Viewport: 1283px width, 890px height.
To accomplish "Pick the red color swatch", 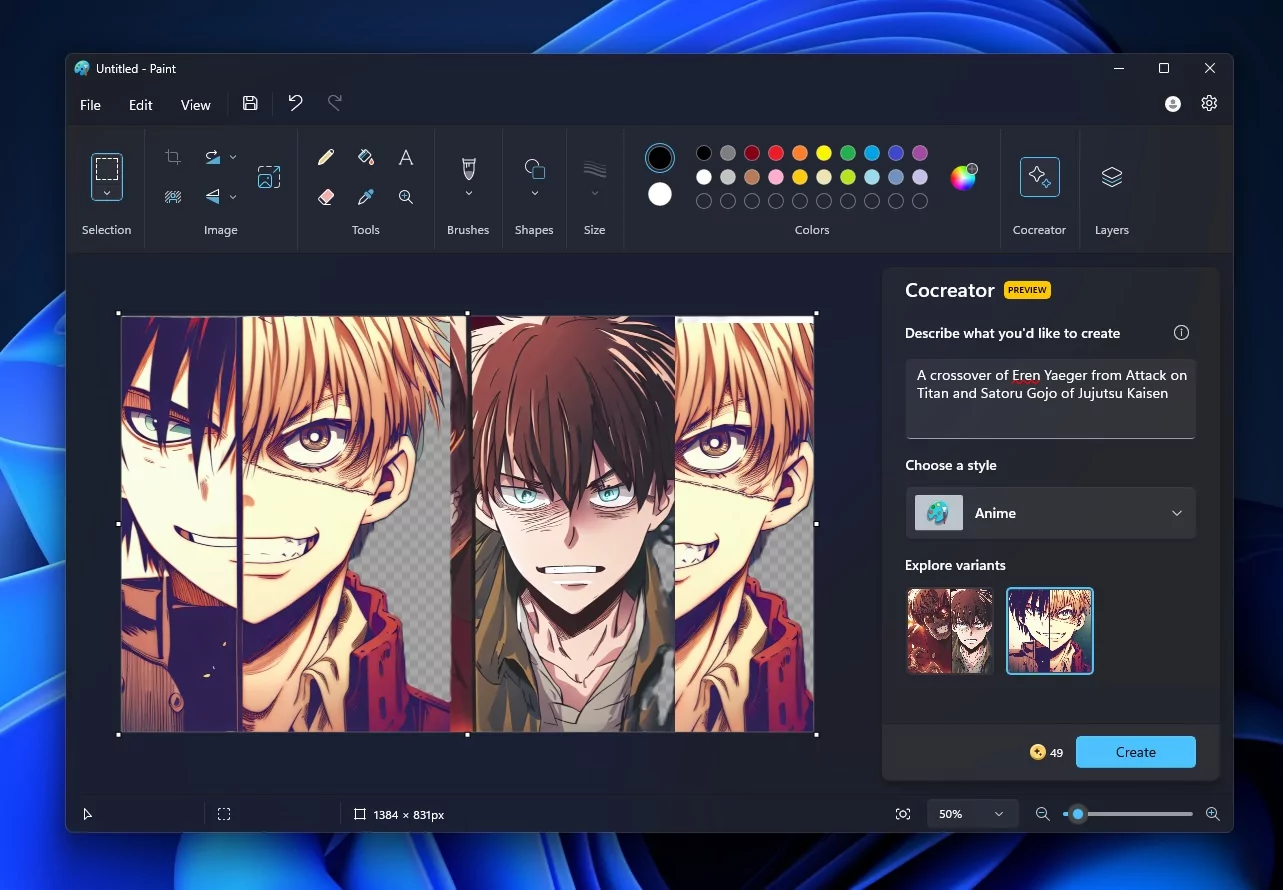I will (776, 153).
